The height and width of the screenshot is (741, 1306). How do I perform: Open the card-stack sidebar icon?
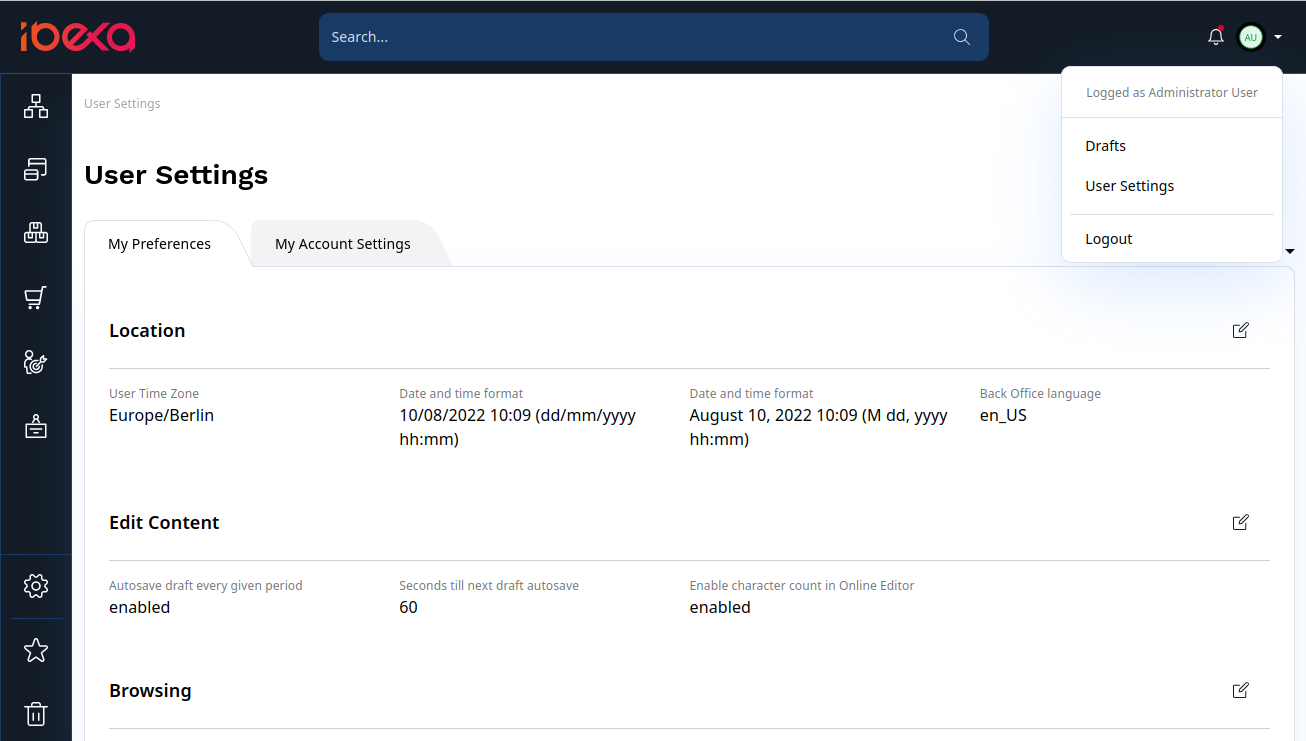click(x=36, y=169)
